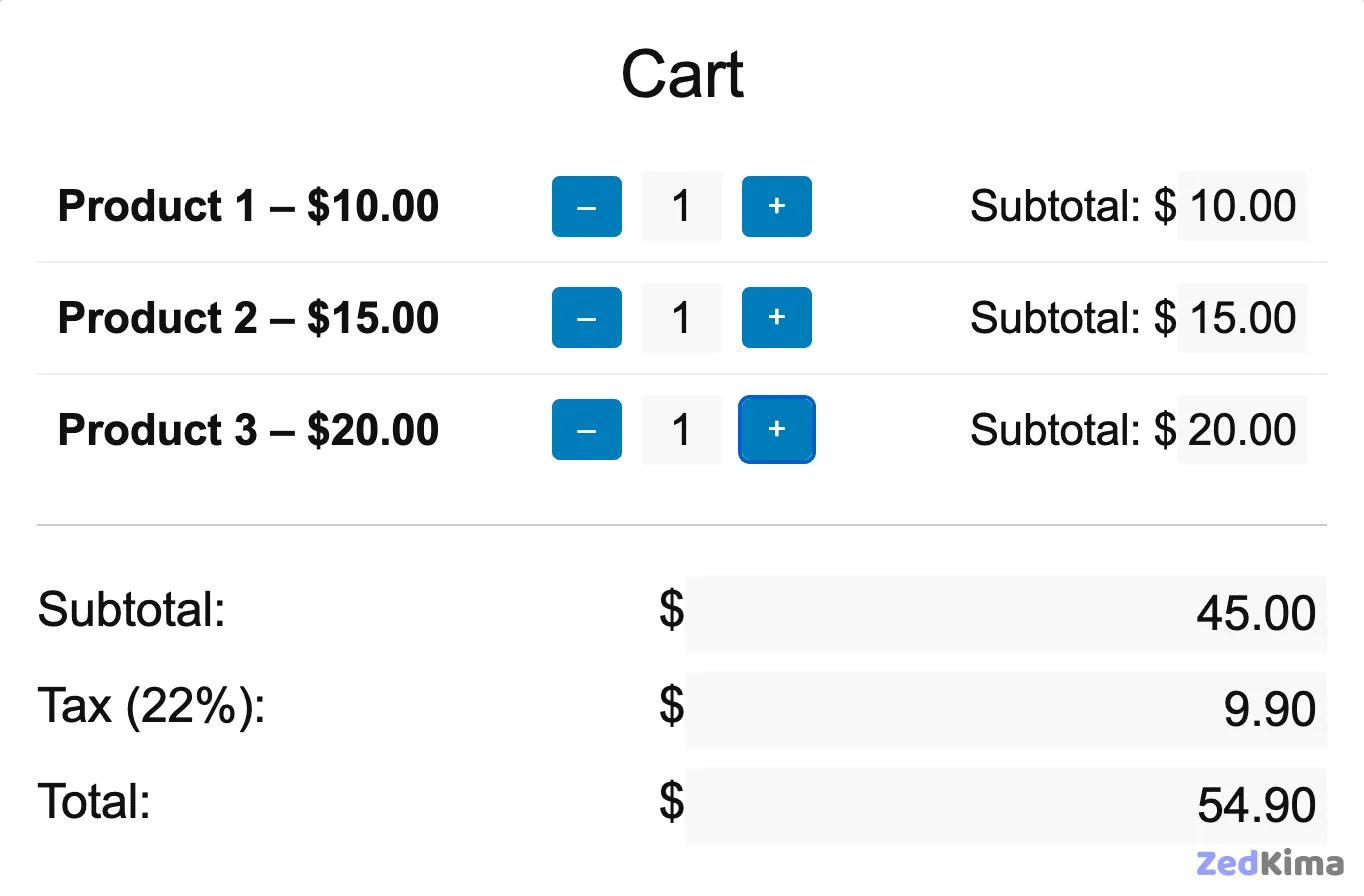The image size is (1364, 896).
Task: Focus the Total field showing 54.90
Action: (x=1005, y=805)
